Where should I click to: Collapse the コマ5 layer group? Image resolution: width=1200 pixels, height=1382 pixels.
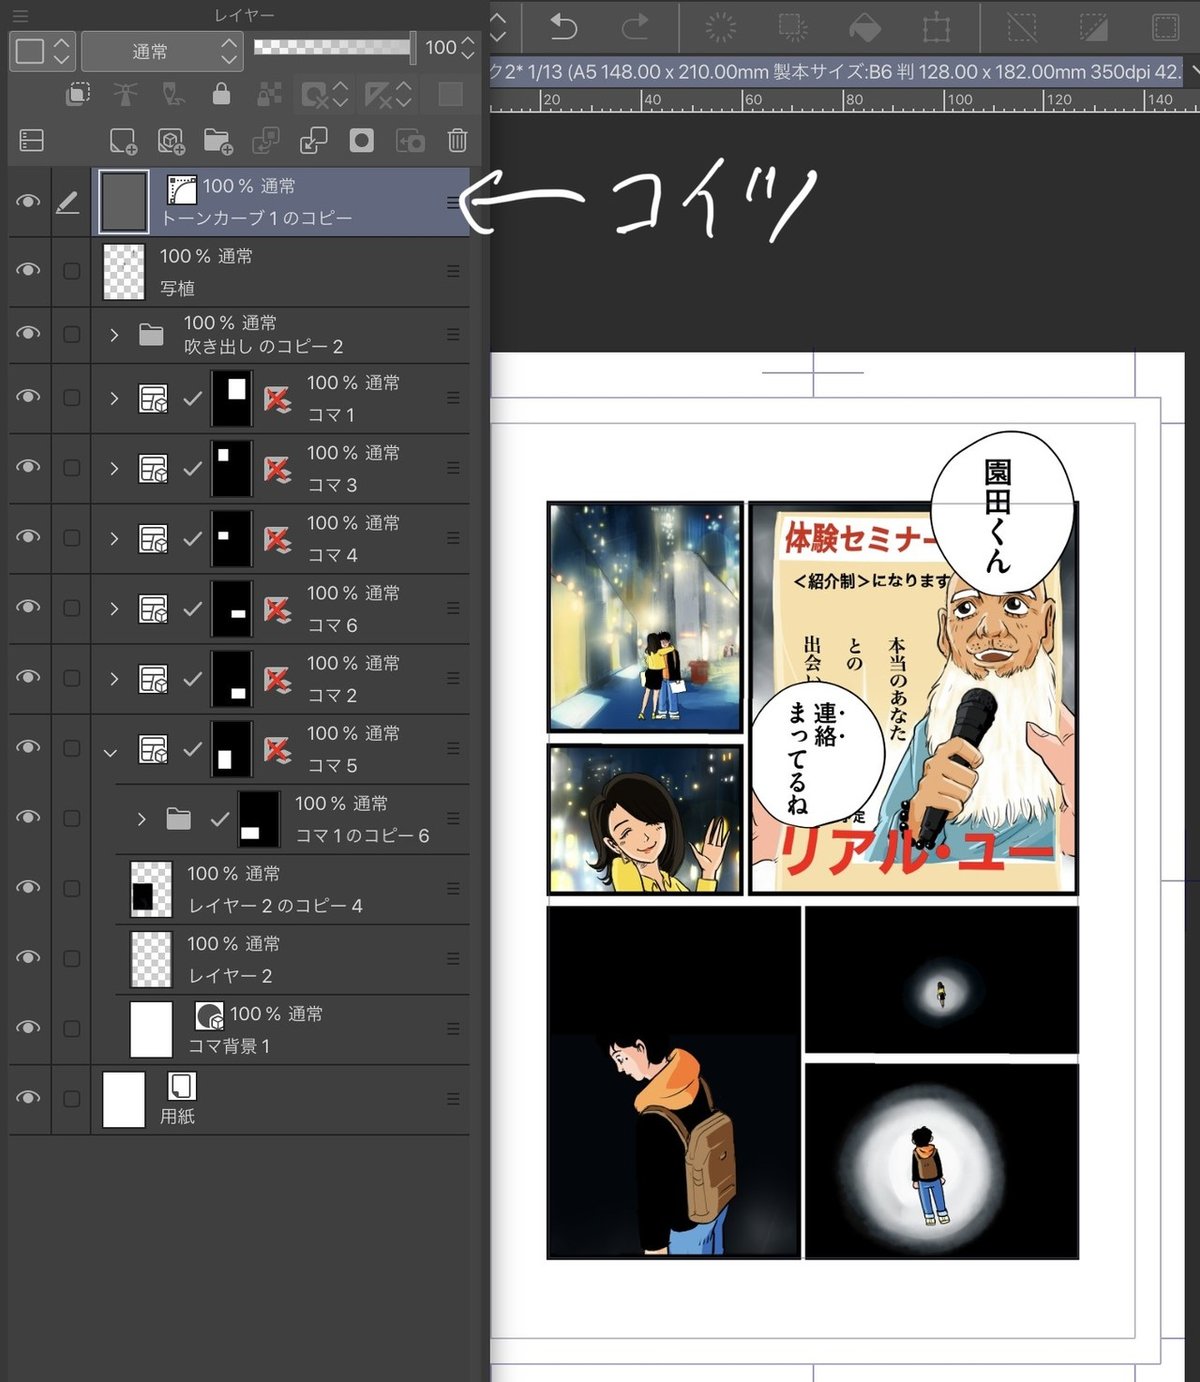[111, 753]
